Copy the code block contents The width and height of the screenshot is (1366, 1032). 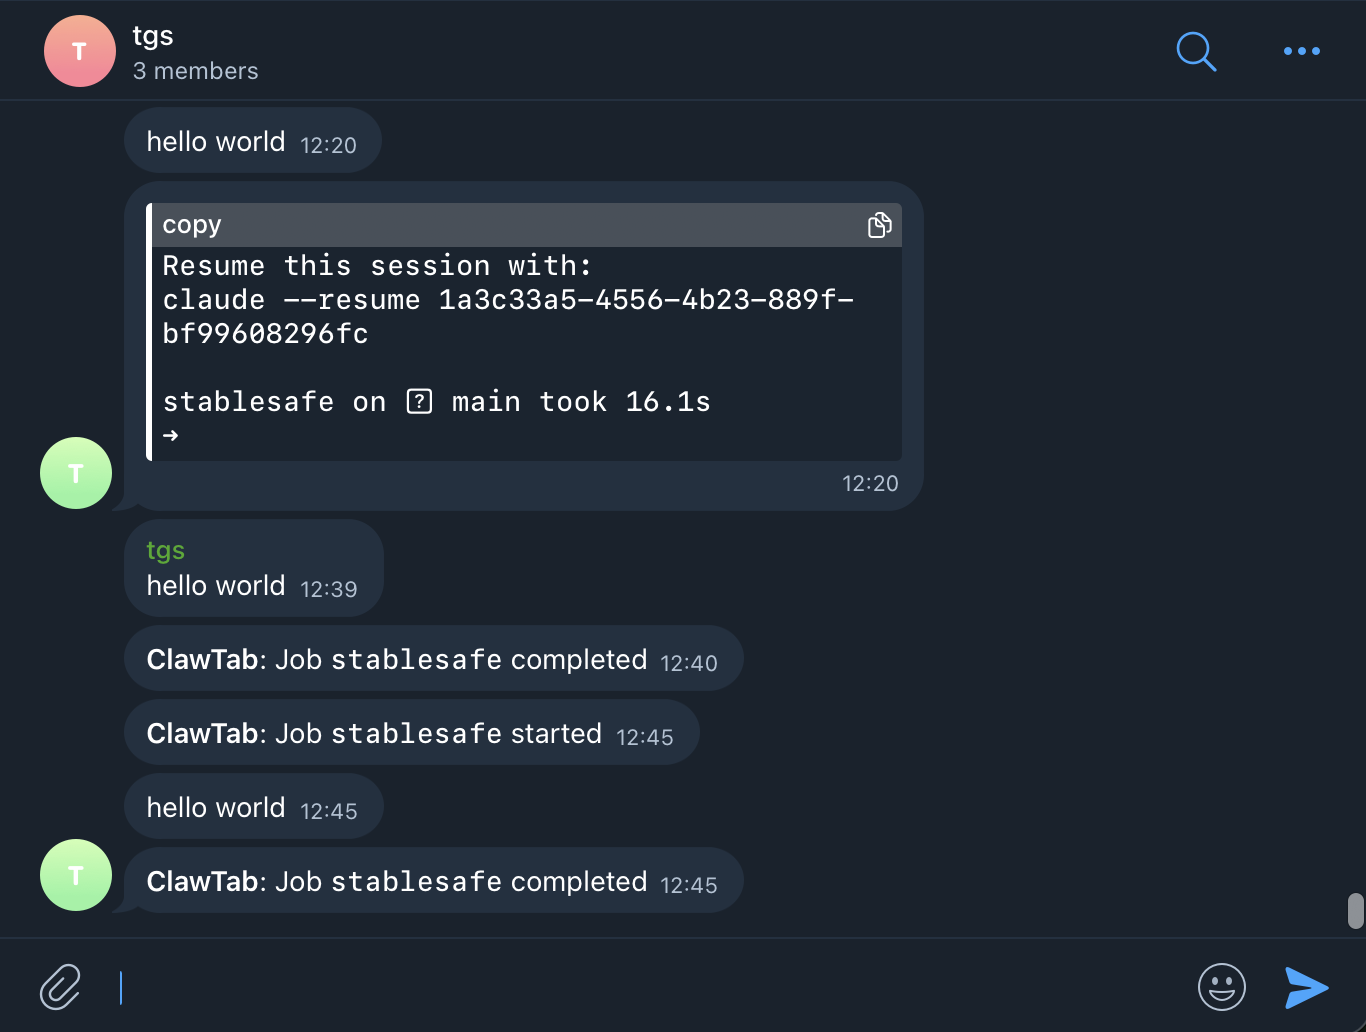click(879, 224)
